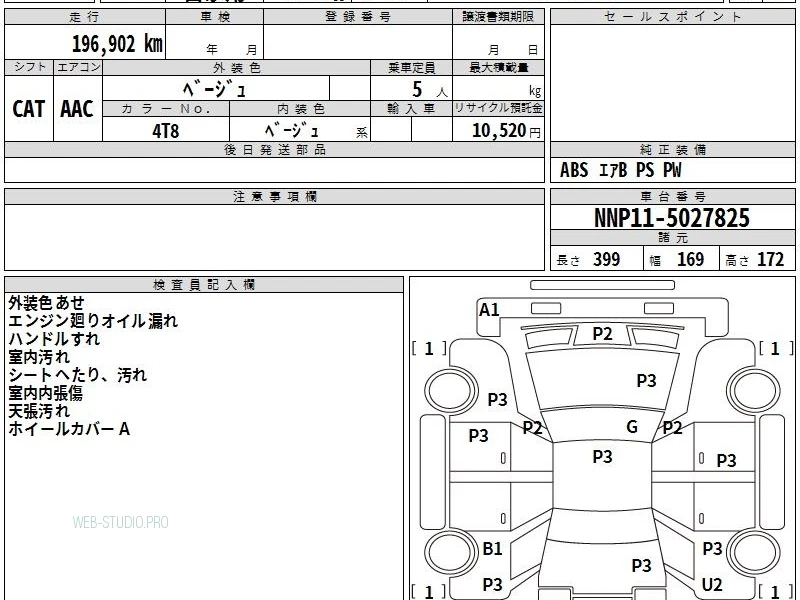Viewport: 800px width, 600px height.
Task: Click the 純正装備 header
Action: pyautogui.click(x=672, y=149)
